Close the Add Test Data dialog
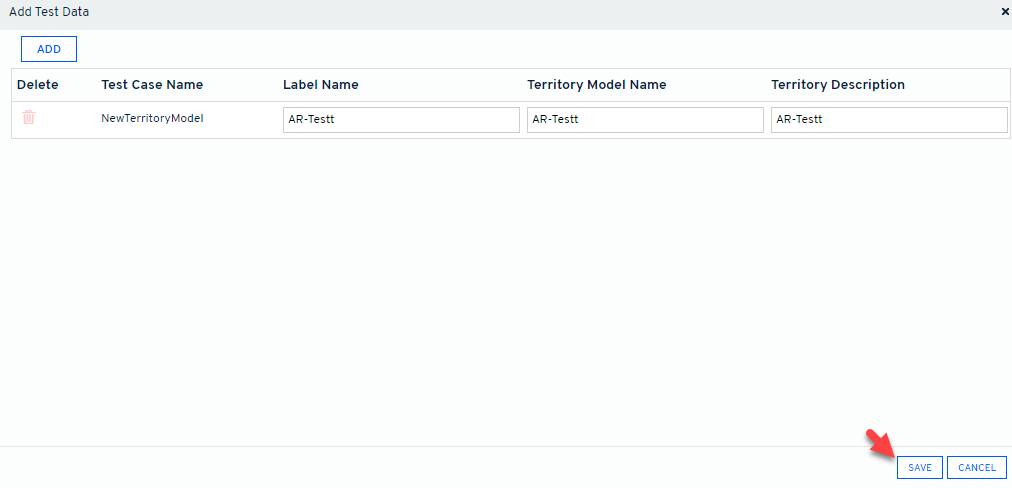1012x488 pixels. [x=1005, y=11]
